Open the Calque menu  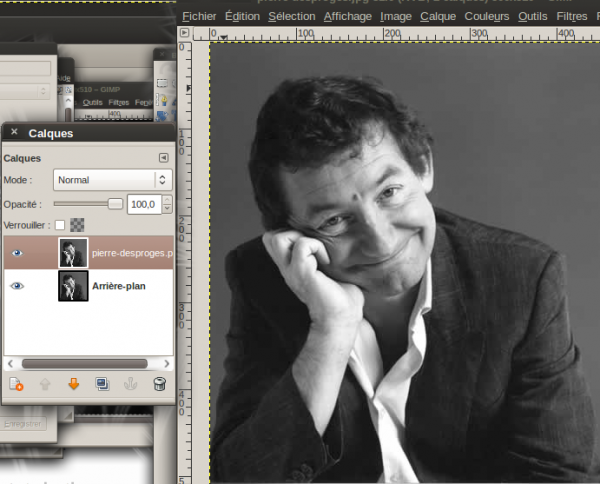tap(438, 16)
